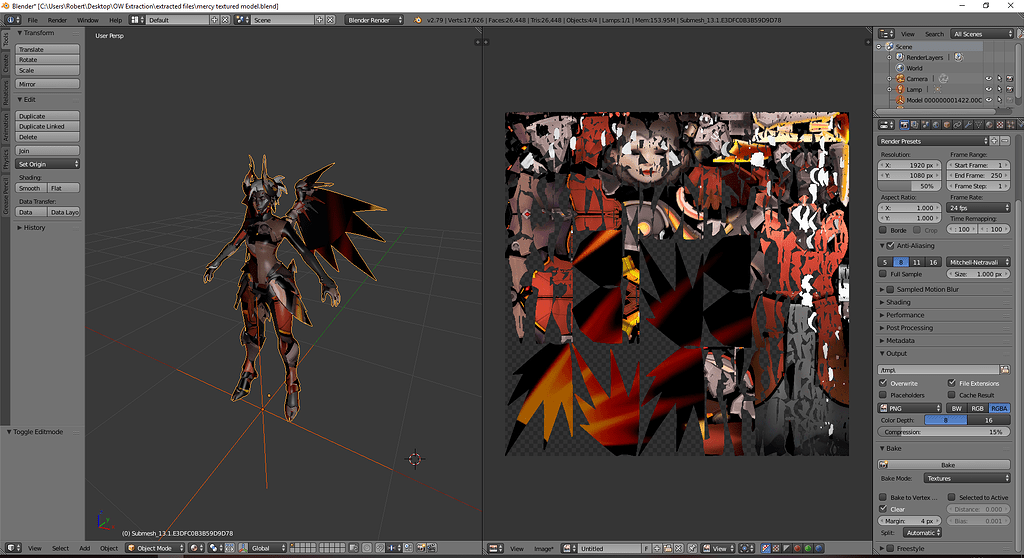Open the Modifiers wrench tab icon
Viewport: 1024px width, 558px height.
coord(968,125)
